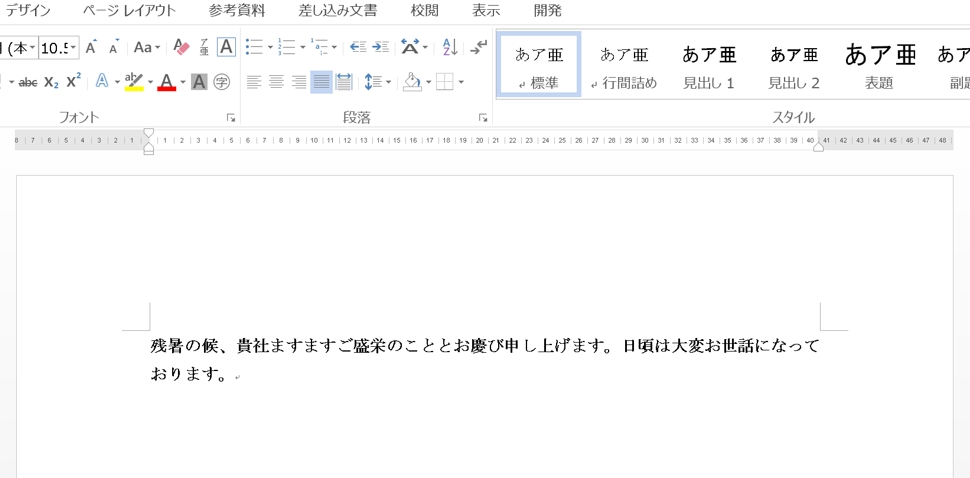This screenshot has width=970, height=478.
Task: Open the 参考資料 ribbon tab
Action: [x=237, y=11]
